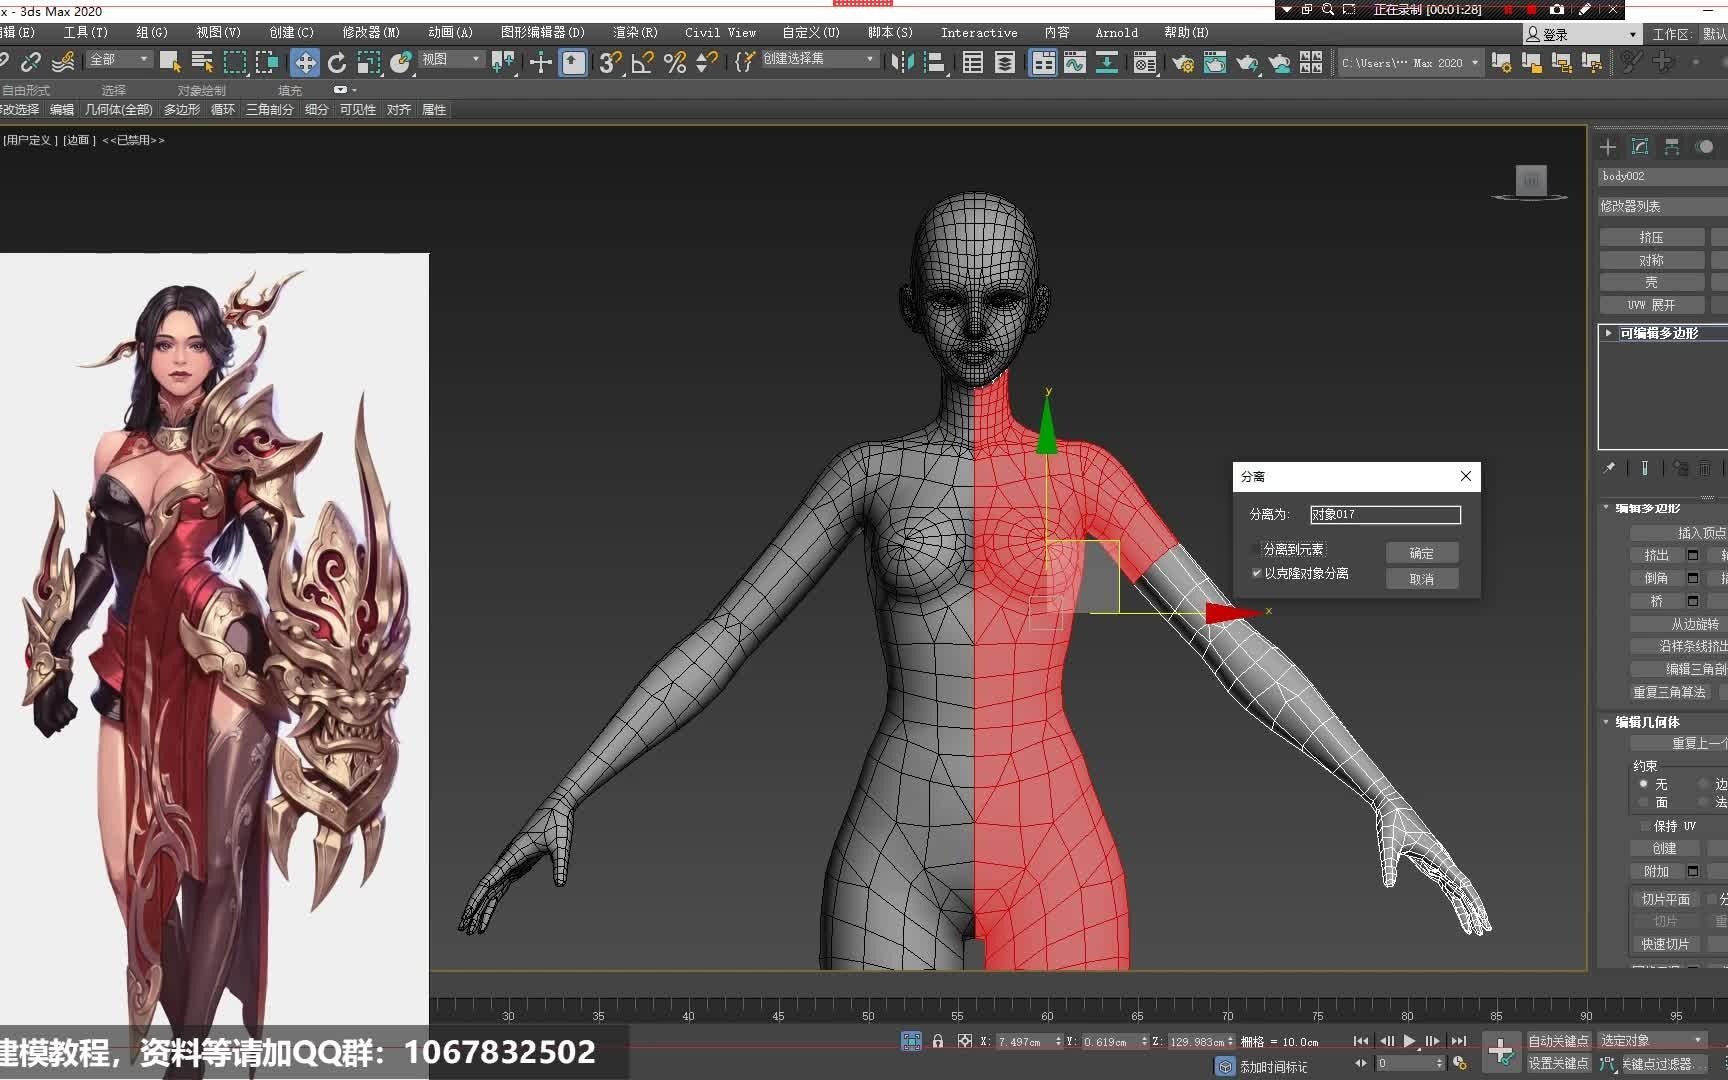Toggle Spinner Snap icon
Screen dimensions: 1728x1080
[707, 62]
